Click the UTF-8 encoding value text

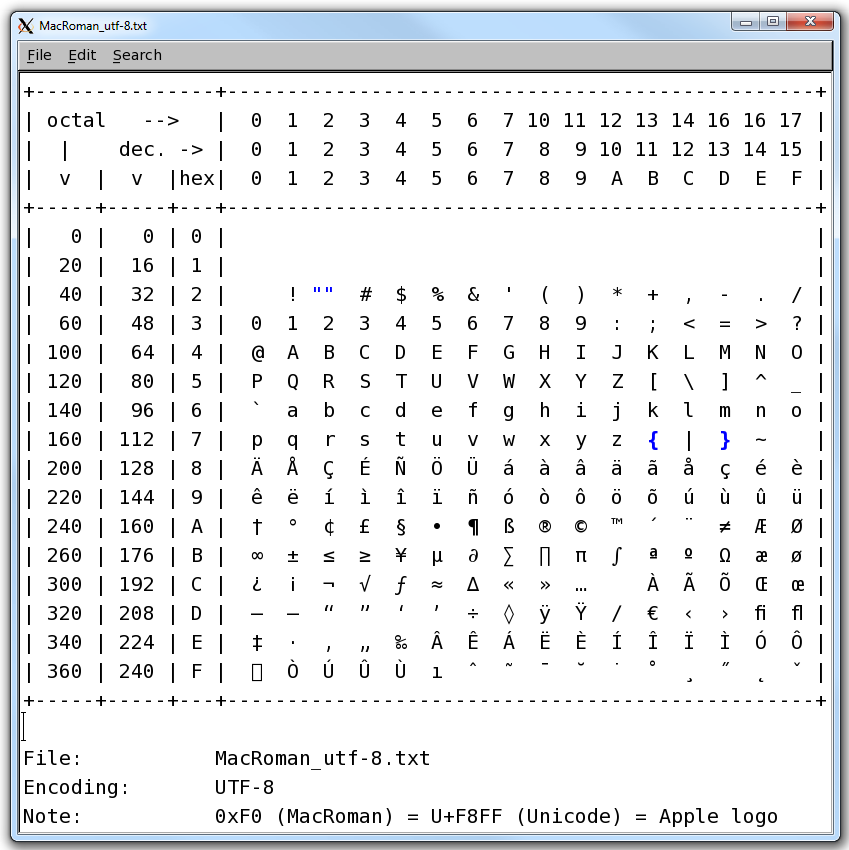point(244,788)
